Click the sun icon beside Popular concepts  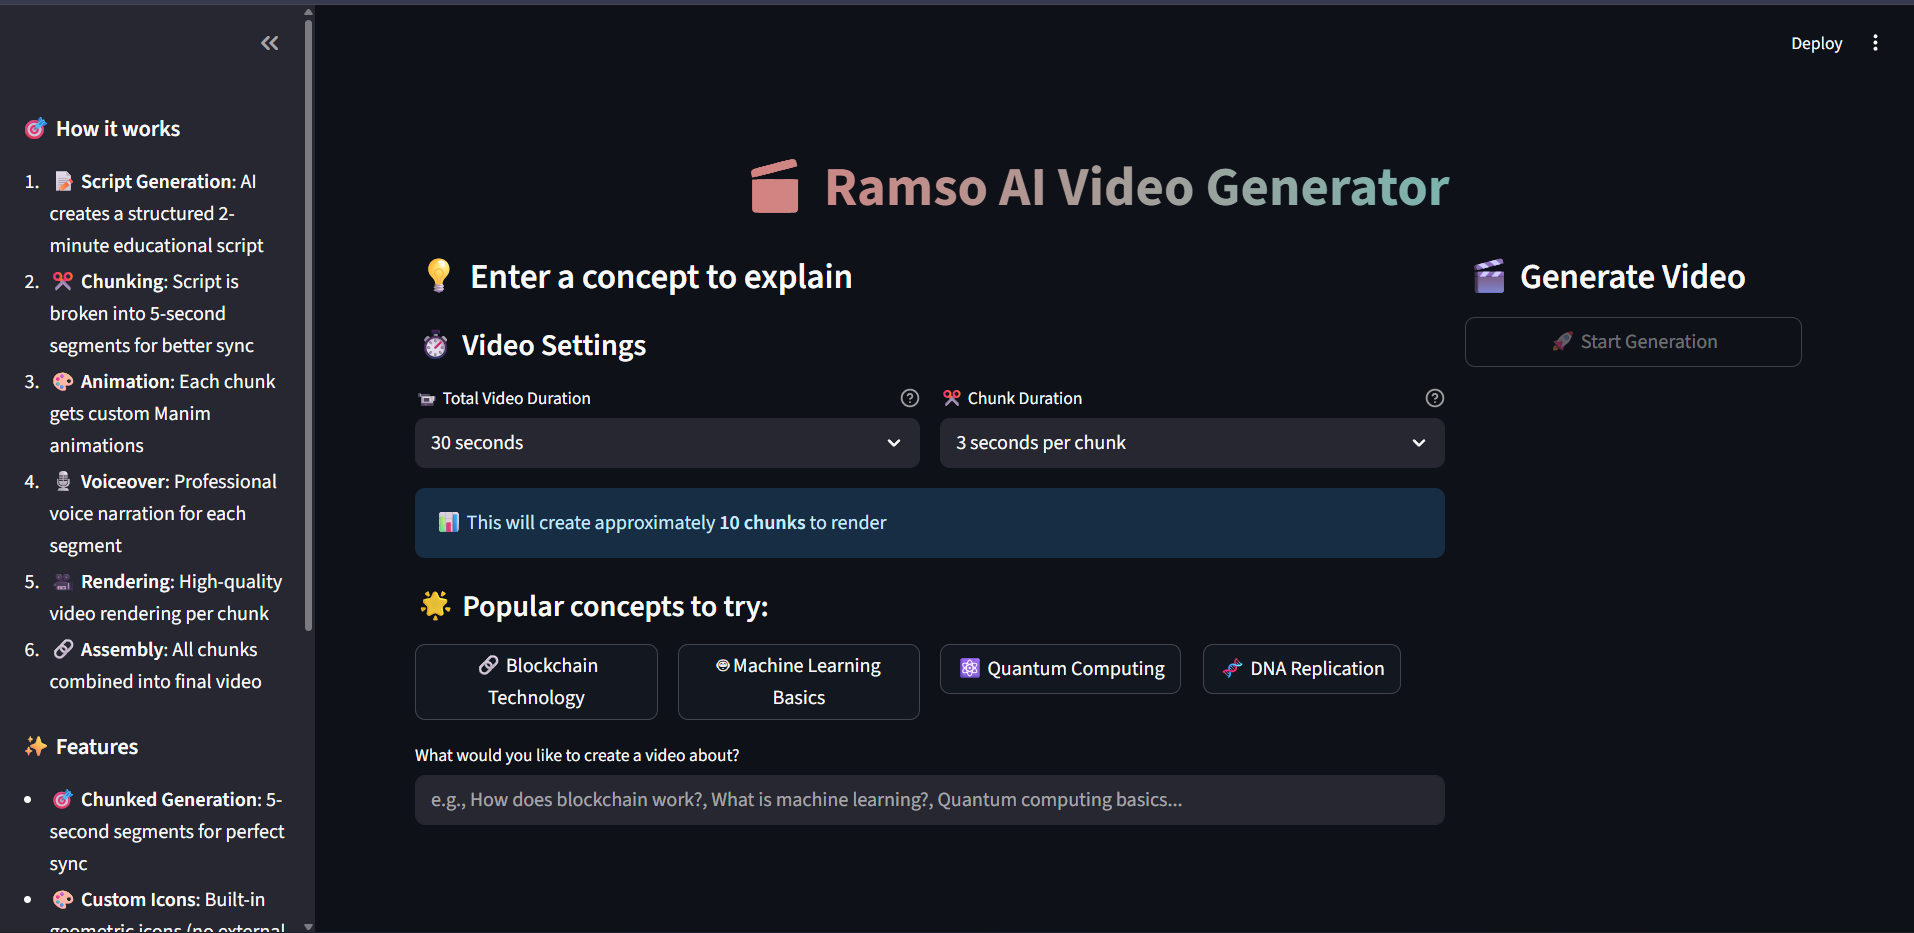435,605
